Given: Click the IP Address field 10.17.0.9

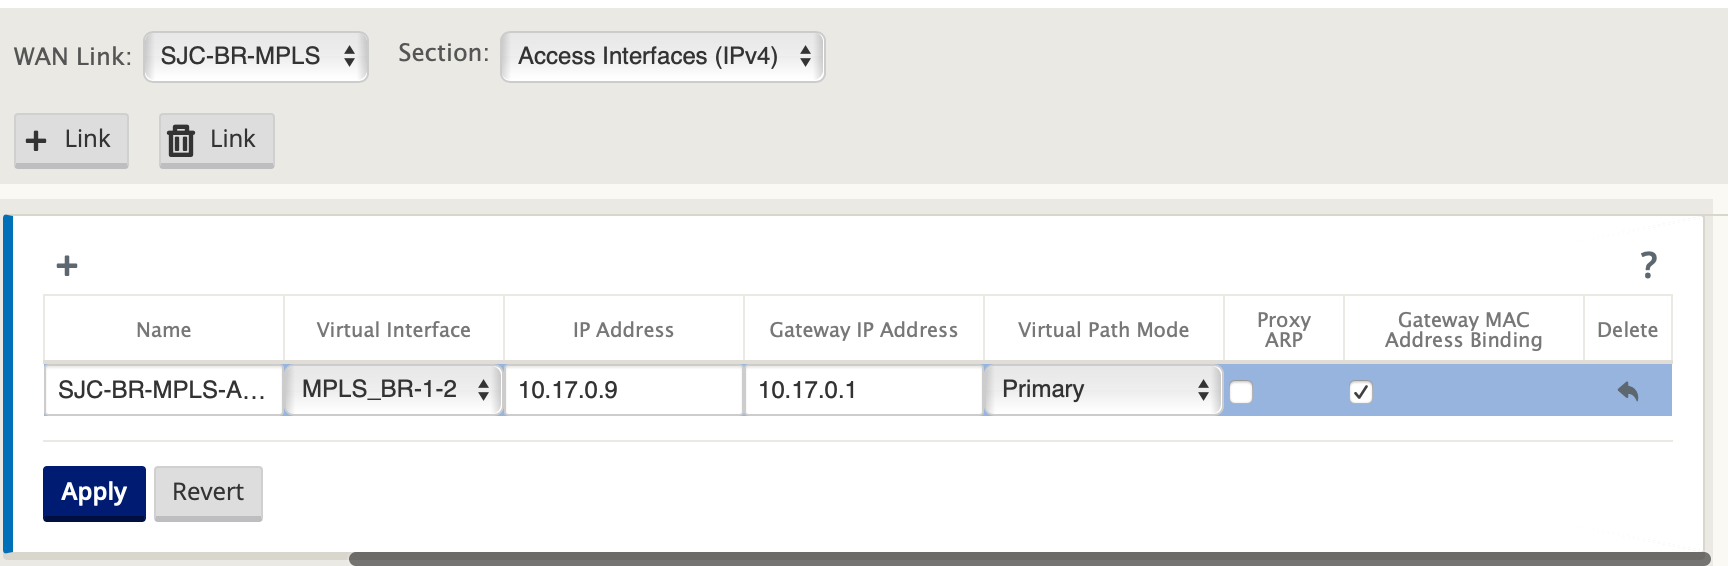Looking at the screenshot, I should coord(624,390).
